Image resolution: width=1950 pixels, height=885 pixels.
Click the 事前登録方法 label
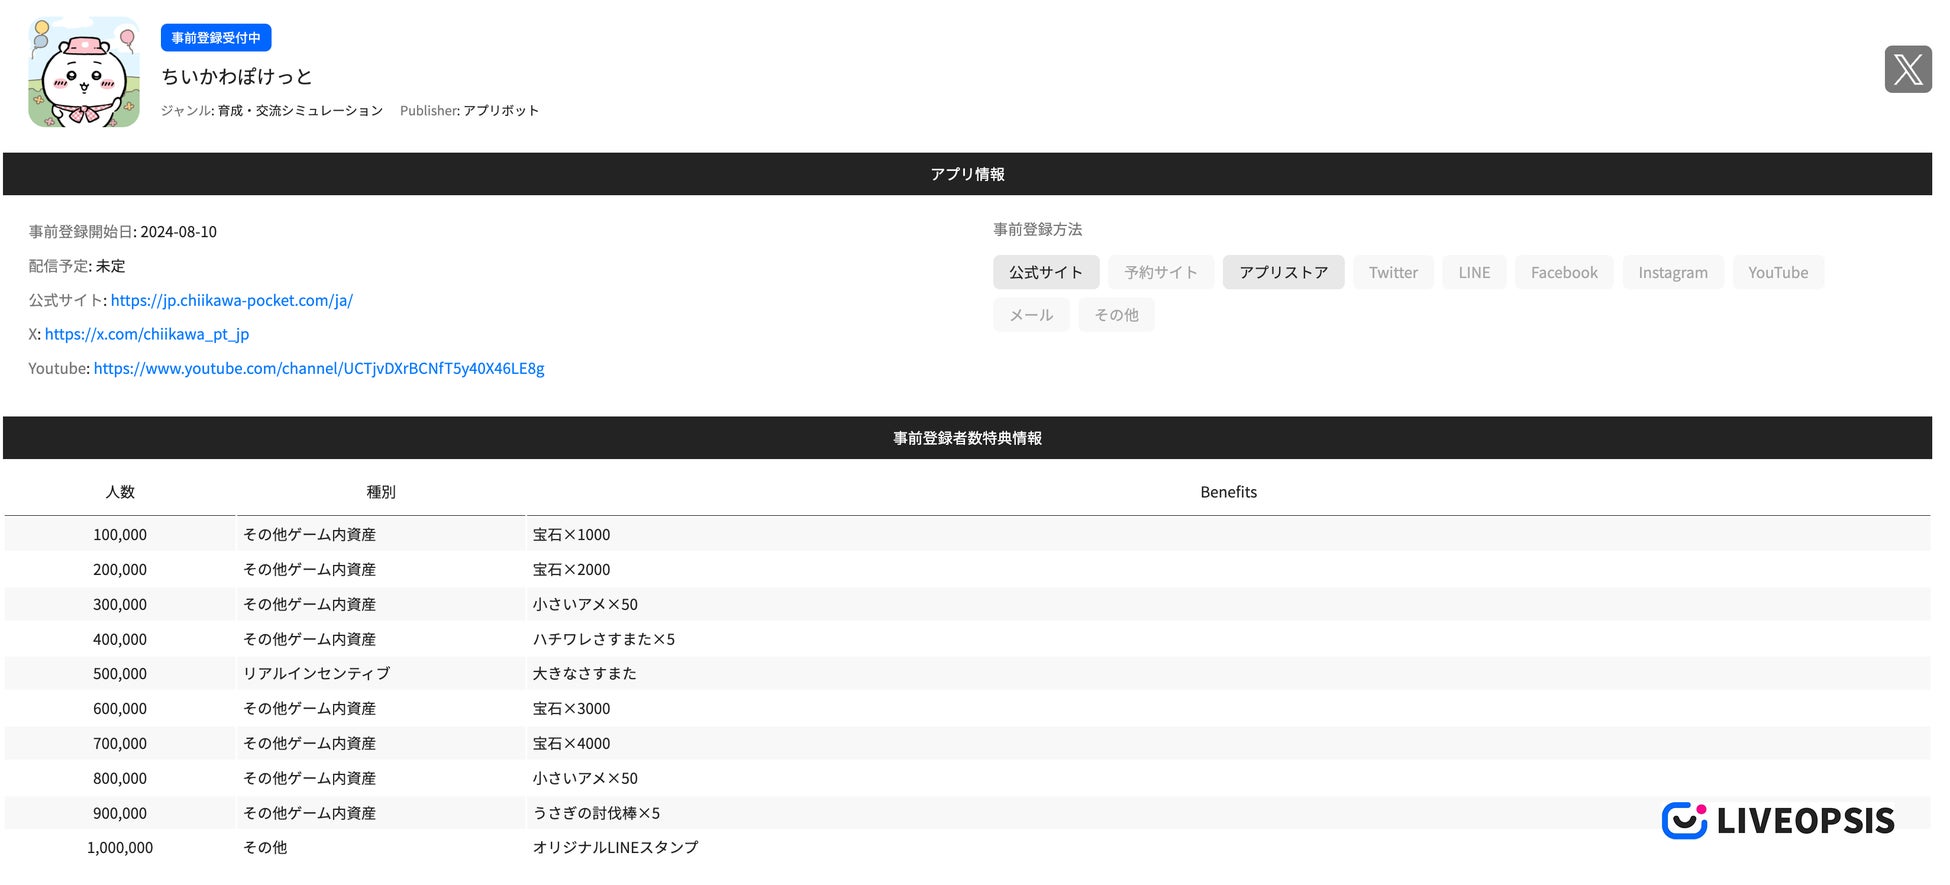tap(1038, 230)
